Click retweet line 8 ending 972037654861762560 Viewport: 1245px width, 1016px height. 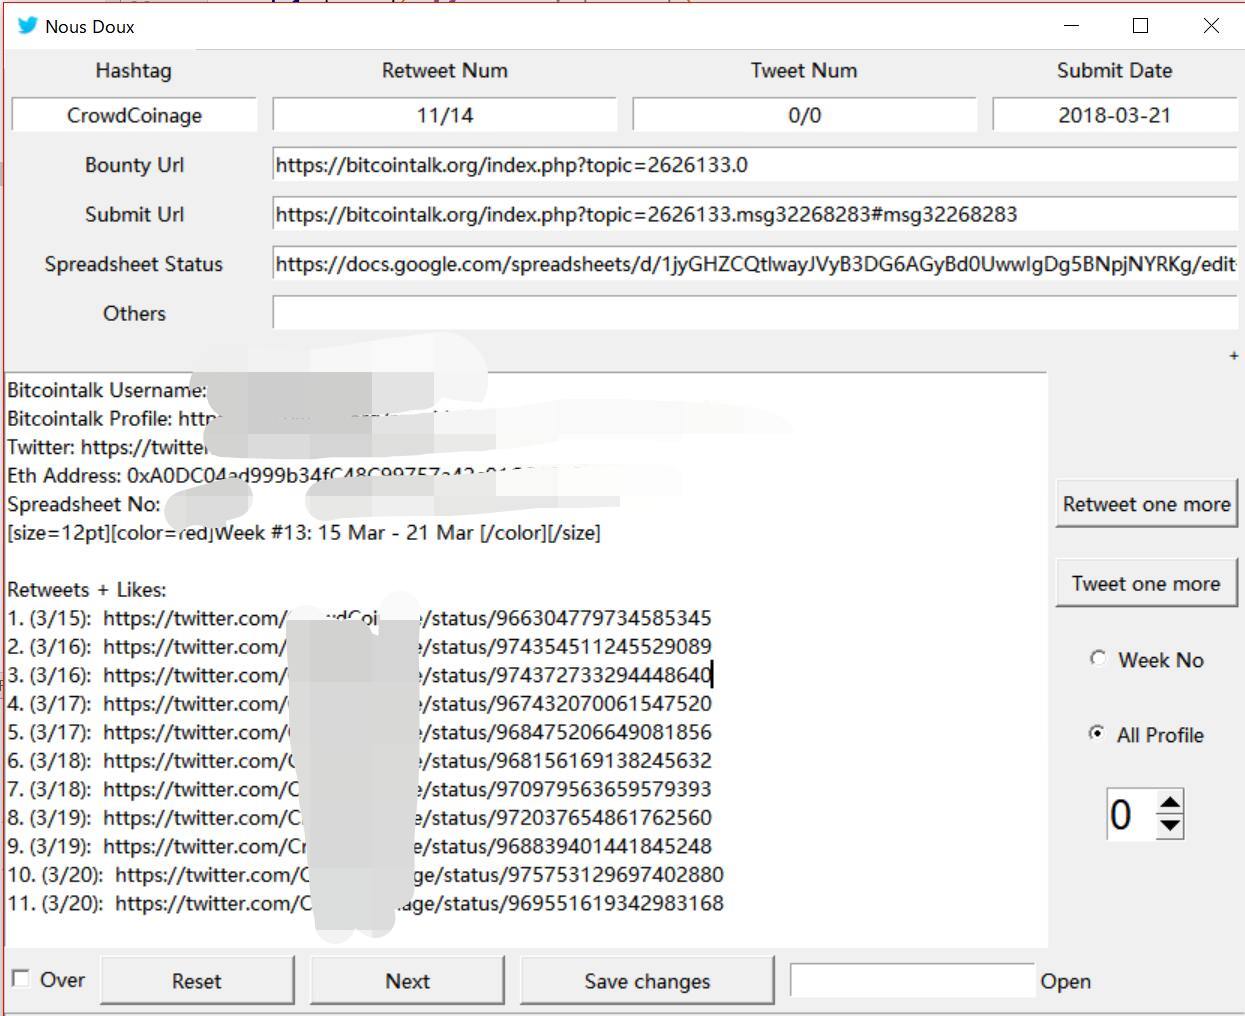click(360, 818)
